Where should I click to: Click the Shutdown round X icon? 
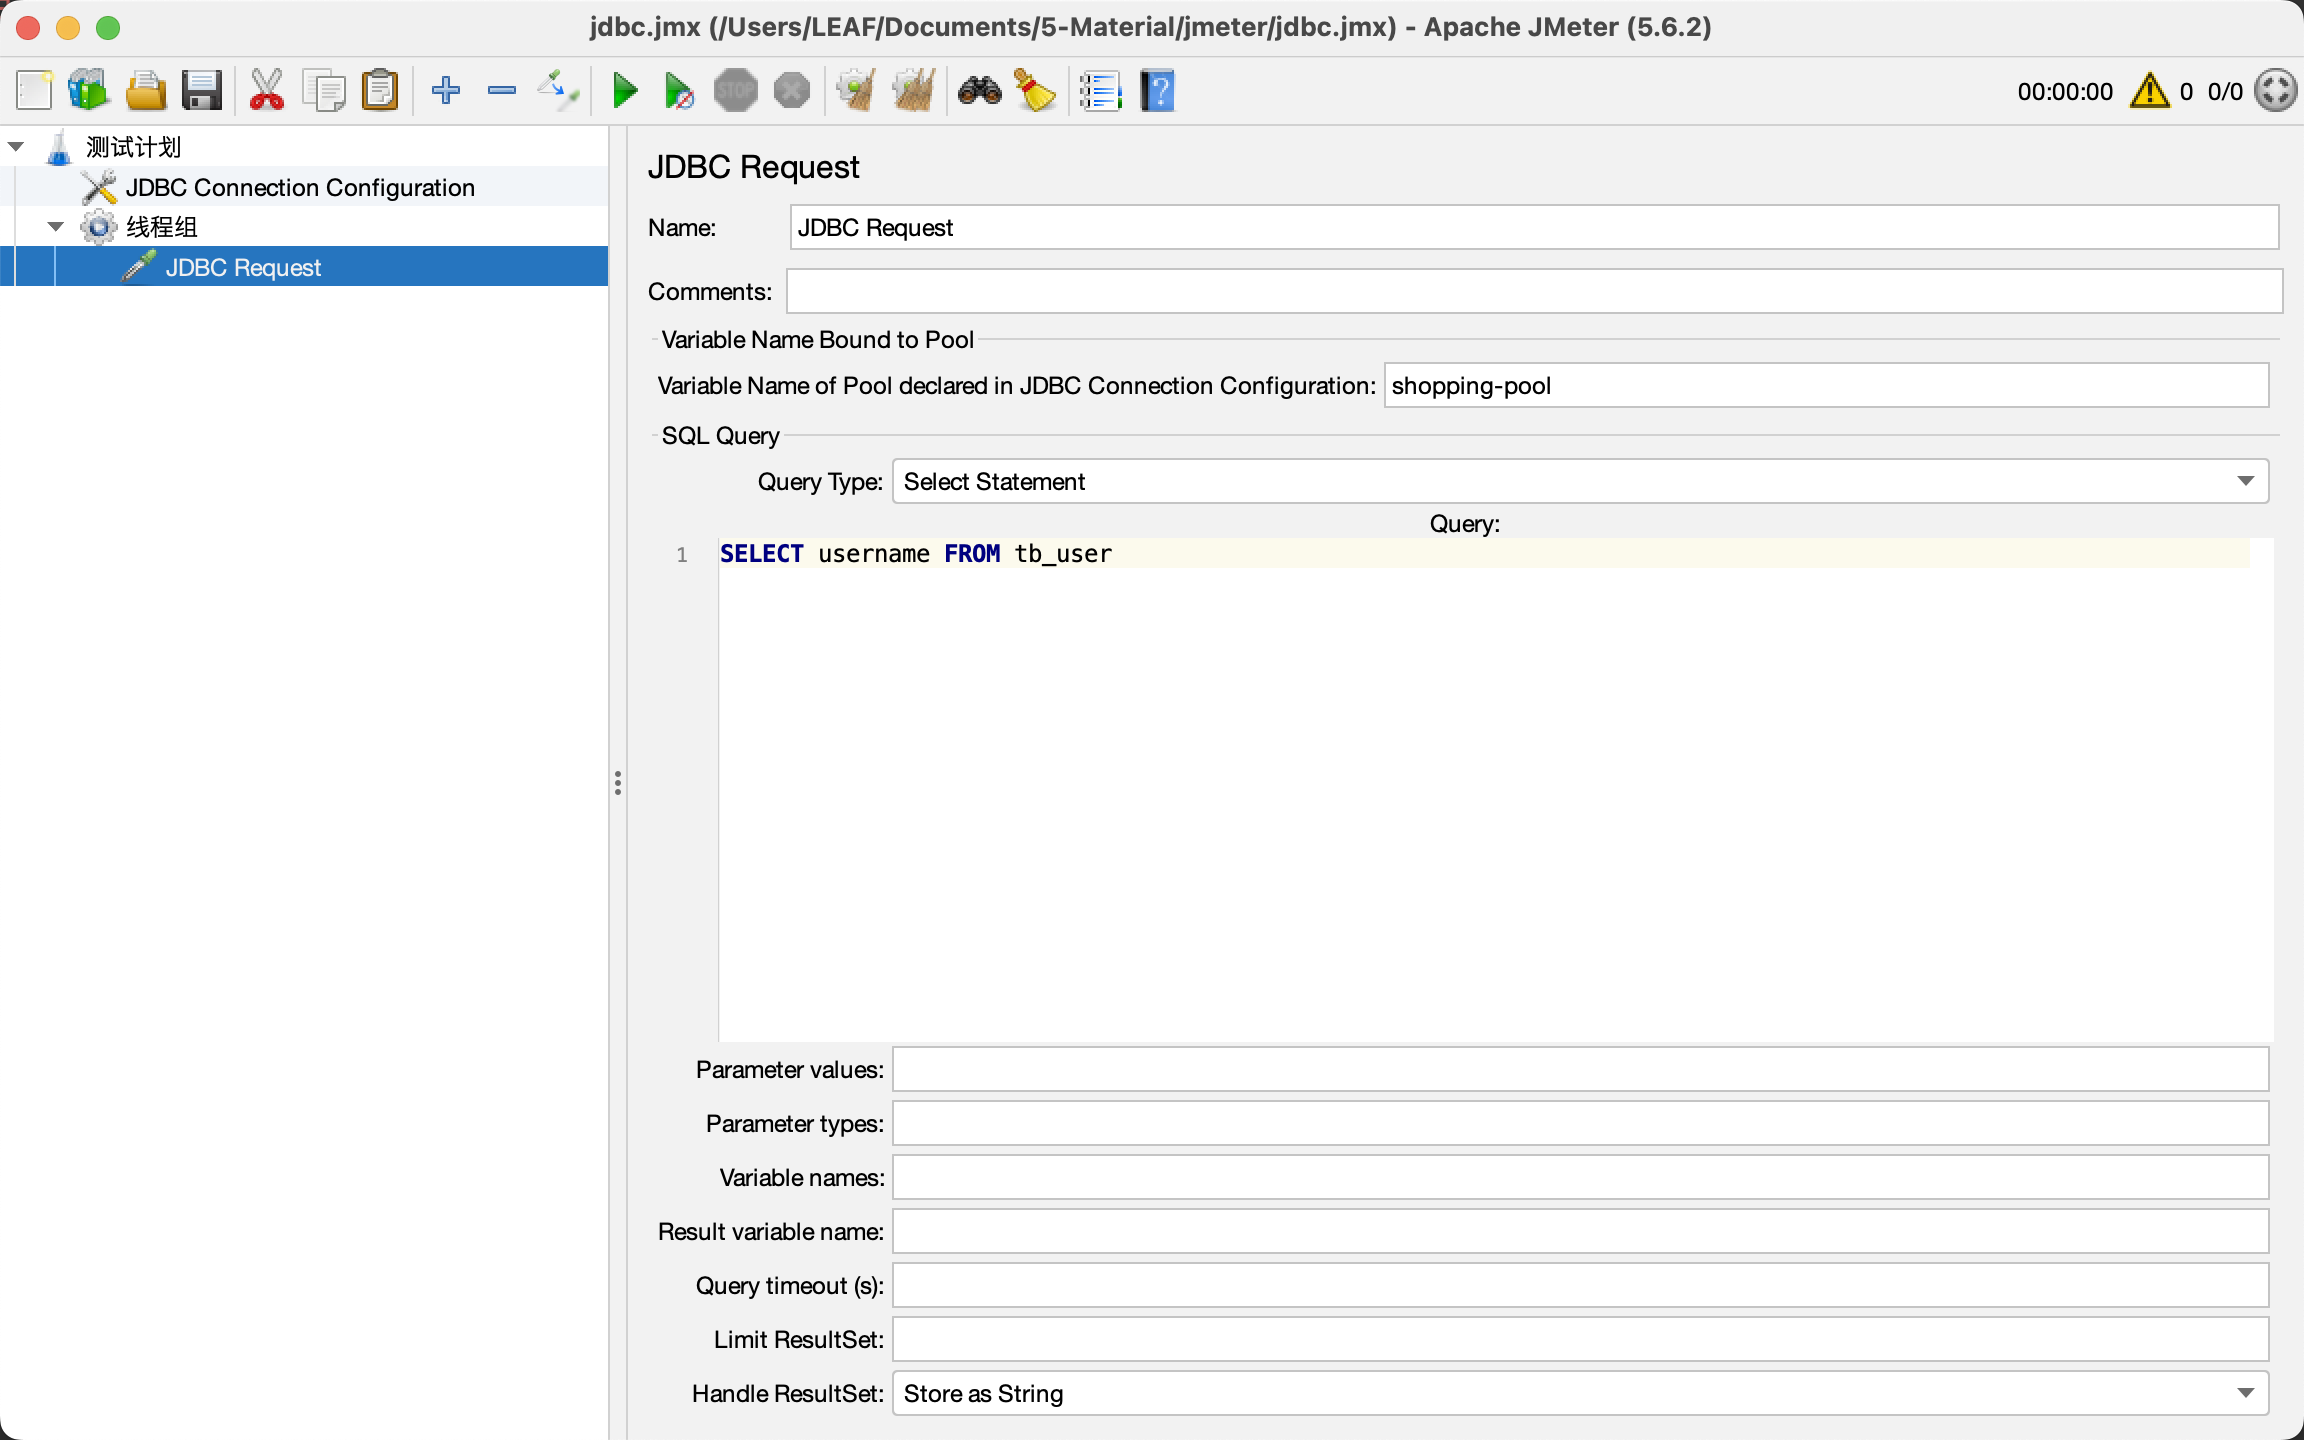[792, 91]
